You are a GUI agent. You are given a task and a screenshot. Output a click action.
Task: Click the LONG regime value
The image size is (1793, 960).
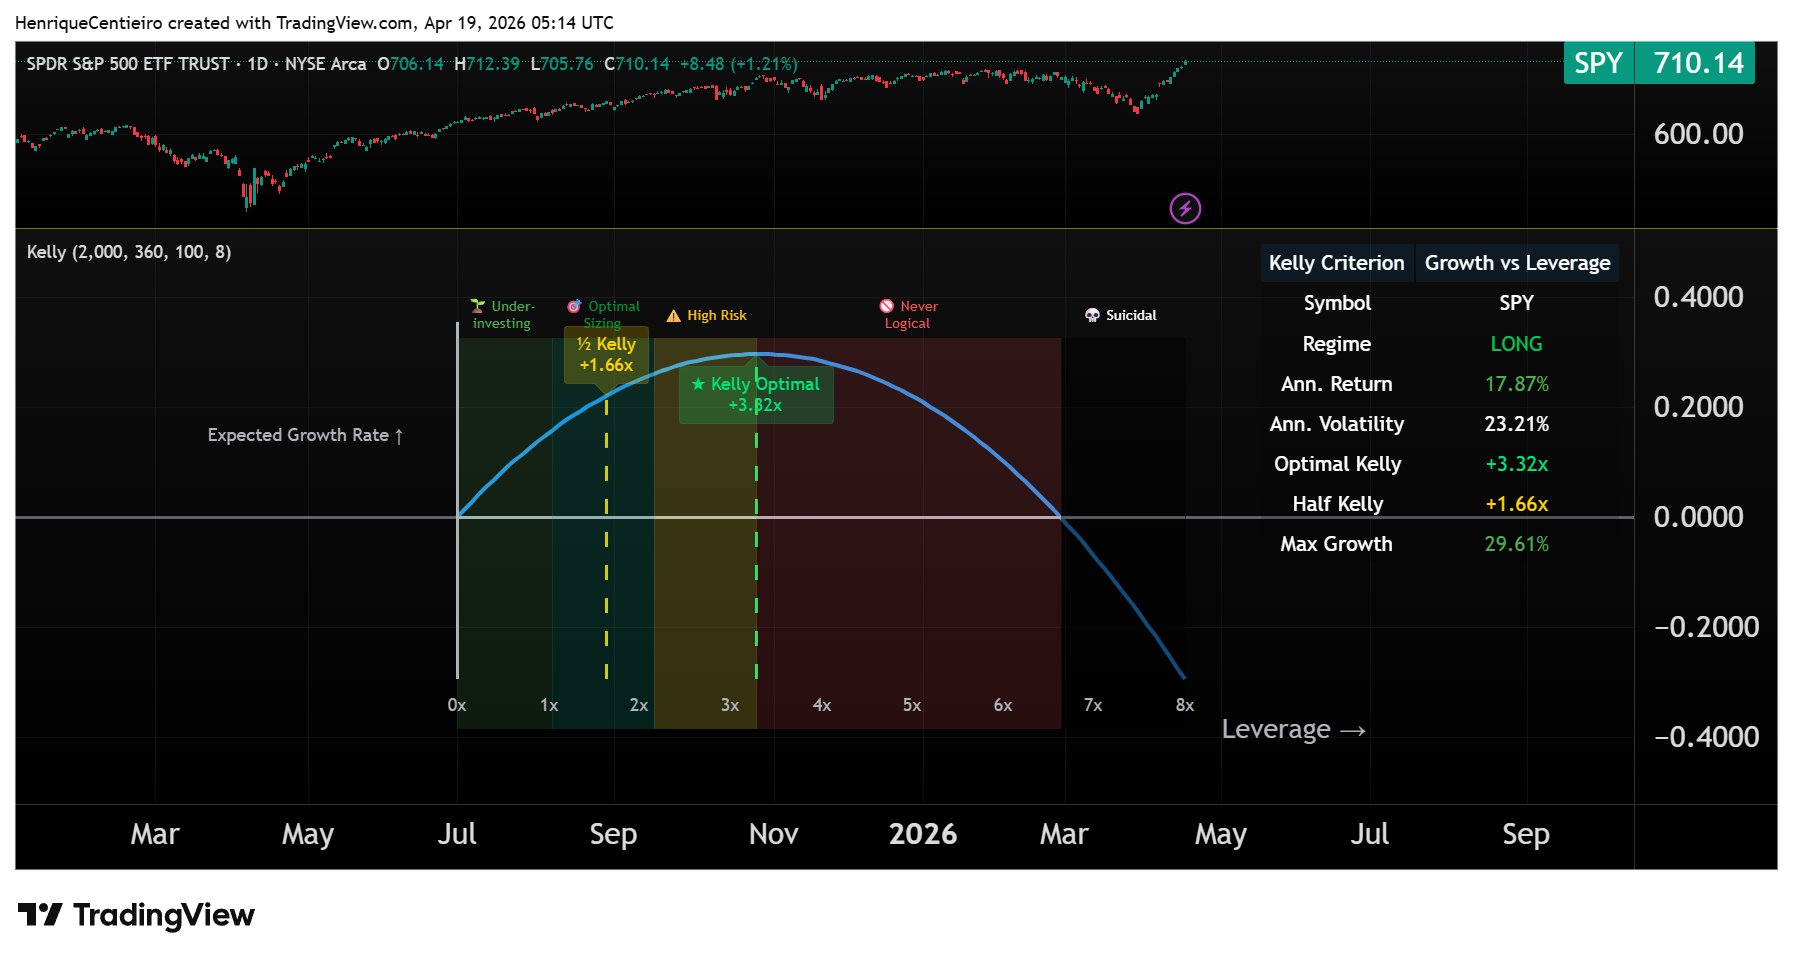(x=1516, y=344)
